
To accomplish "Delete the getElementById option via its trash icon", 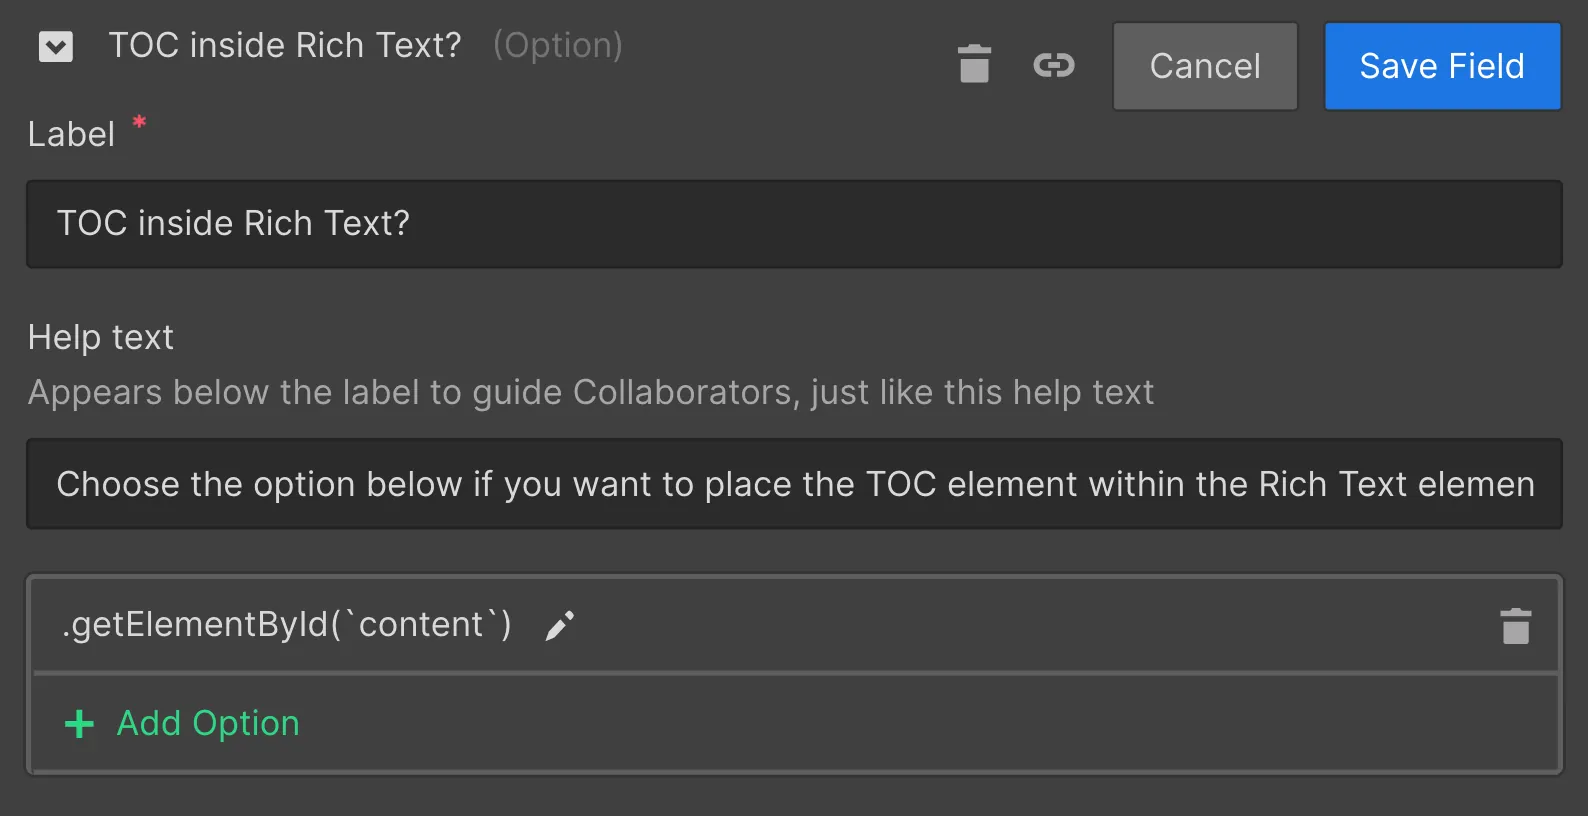I will click(x=1514, y=626).
